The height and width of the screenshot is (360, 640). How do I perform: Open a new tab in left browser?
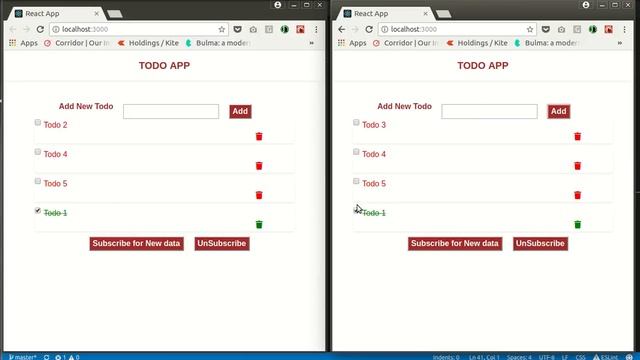click(115, 14)
